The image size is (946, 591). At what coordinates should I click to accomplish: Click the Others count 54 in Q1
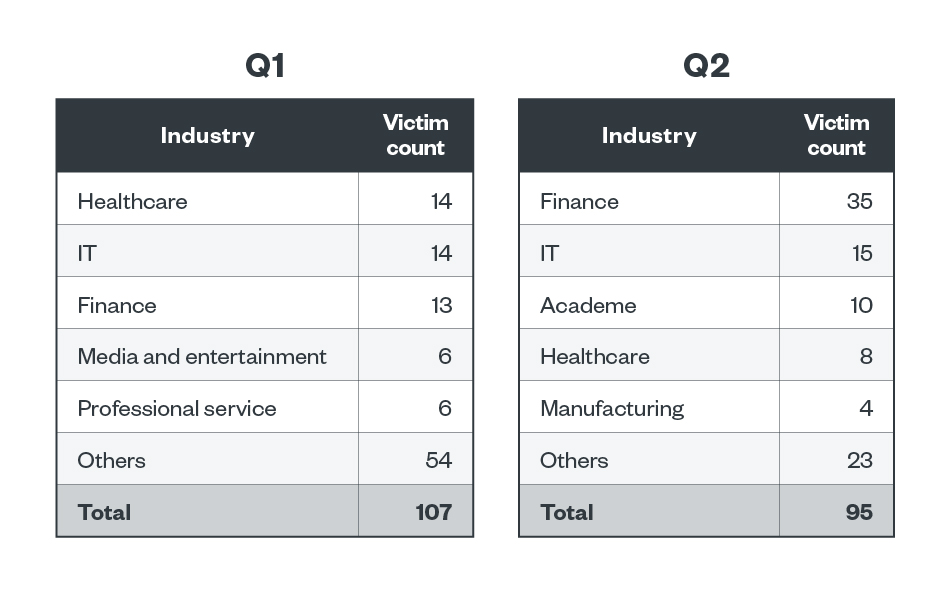439,461
